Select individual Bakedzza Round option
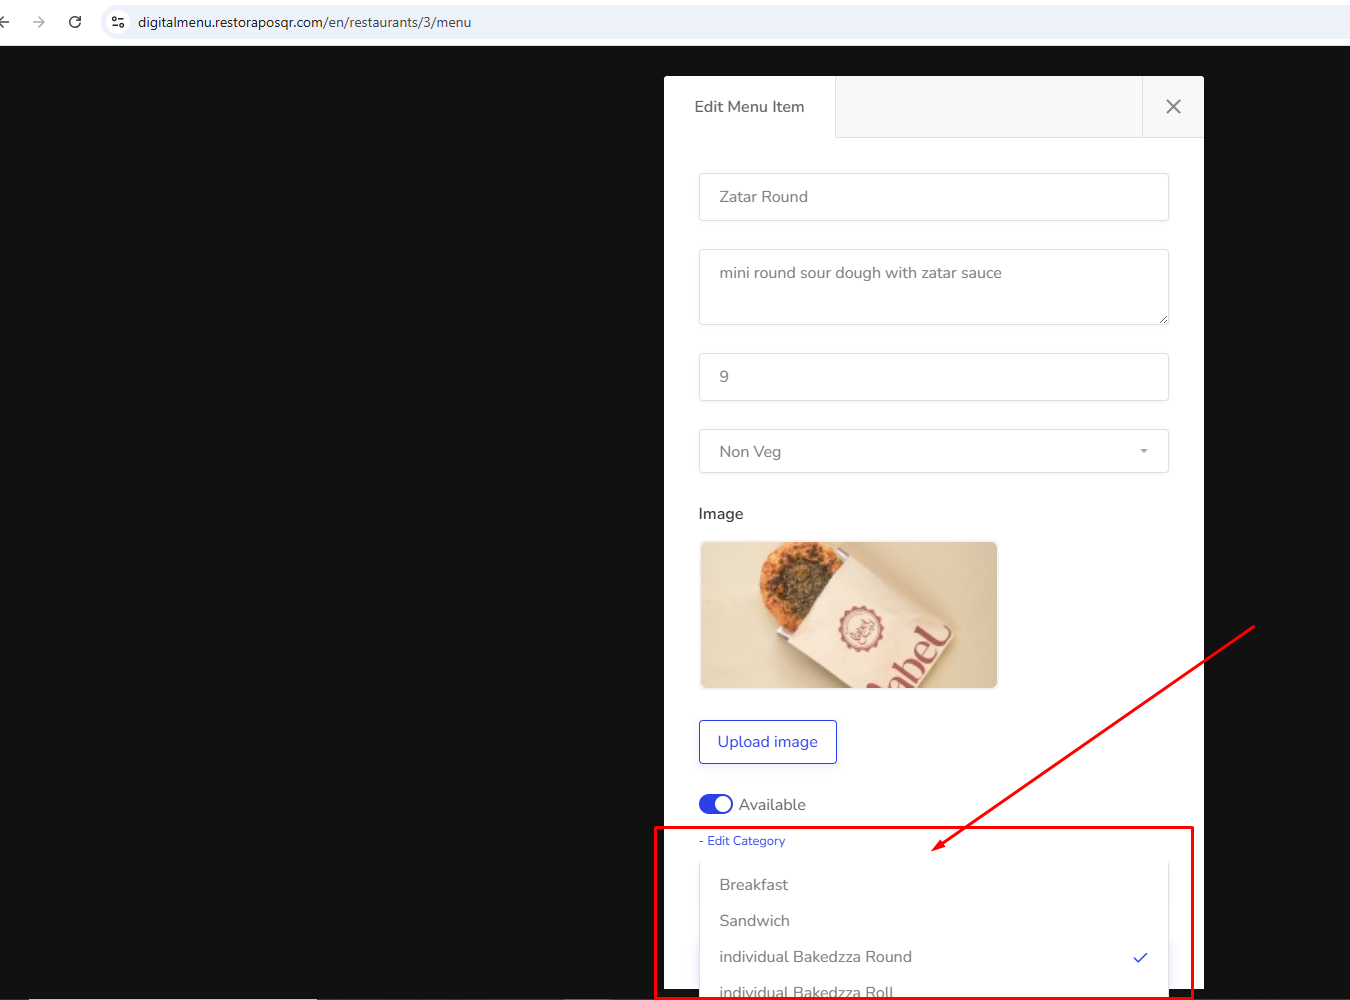 (x=933, y=957)
